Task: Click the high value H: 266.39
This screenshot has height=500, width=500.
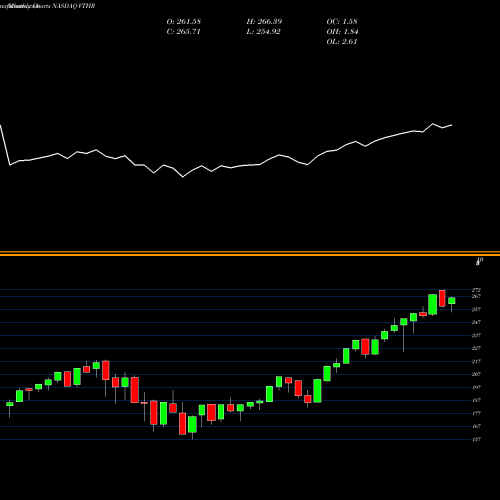Action: (x=264, y=22)
